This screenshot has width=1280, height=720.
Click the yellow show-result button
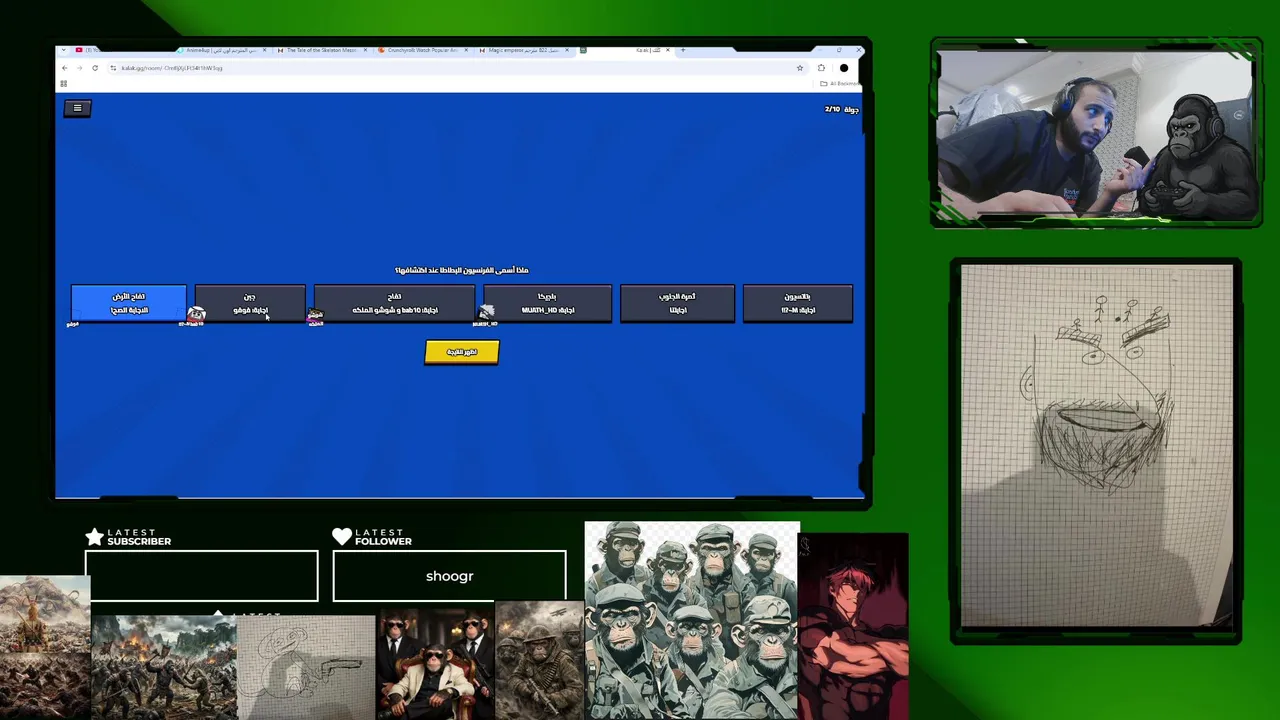click(462, 352)
